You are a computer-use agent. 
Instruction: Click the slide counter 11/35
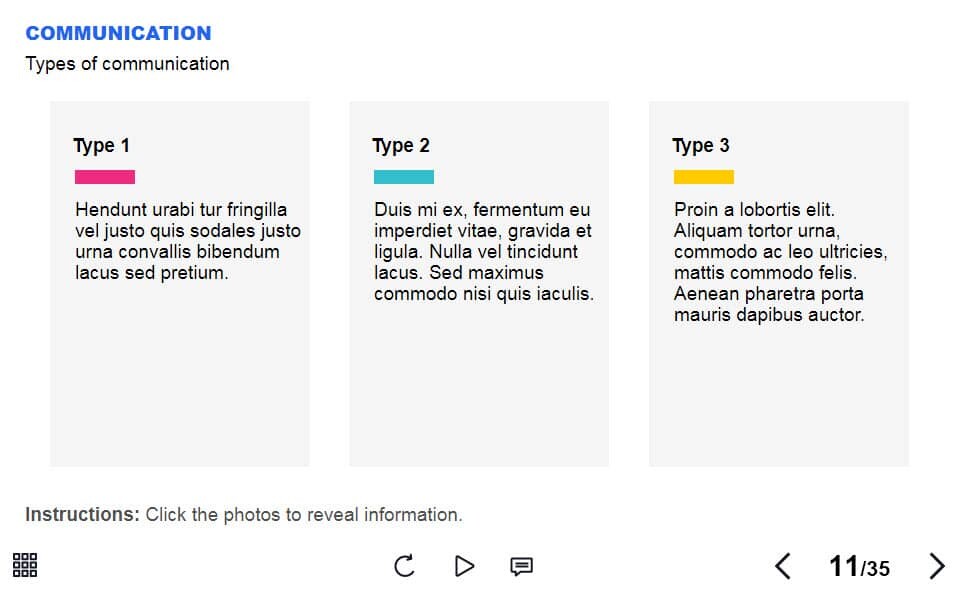pyautogui.click(x=859, y=567)
